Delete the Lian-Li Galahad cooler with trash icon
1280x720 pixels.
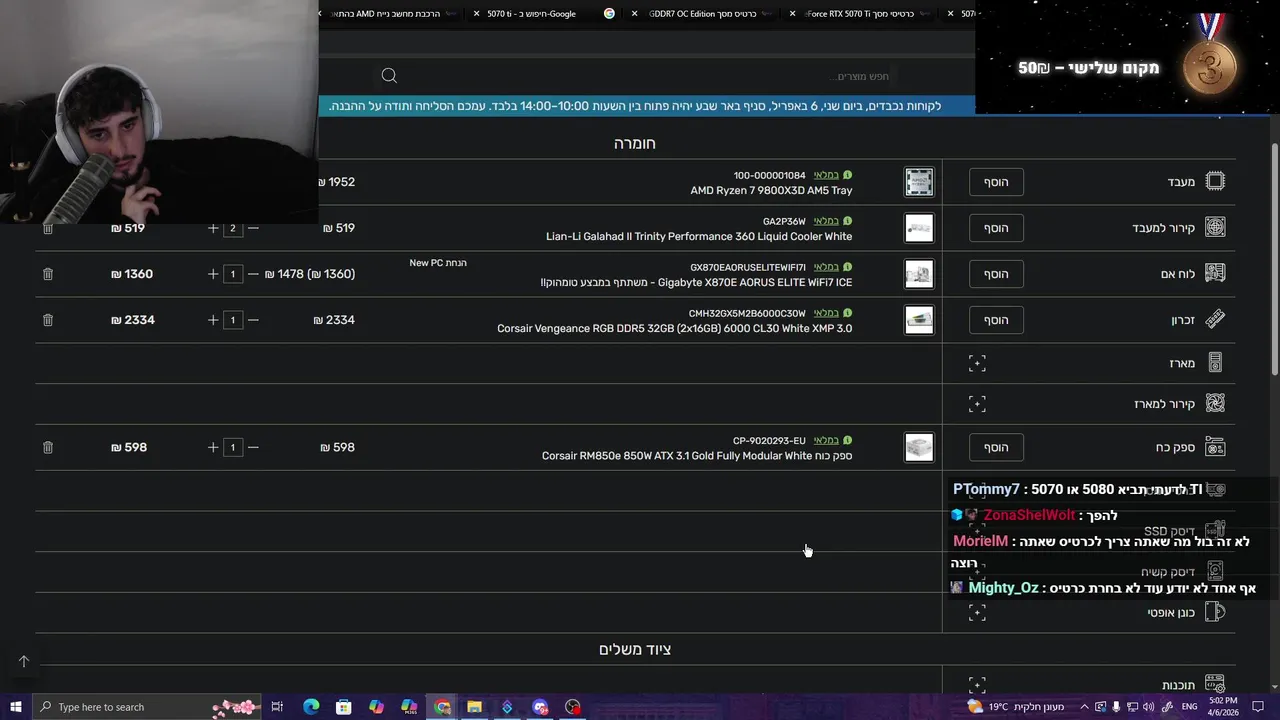(47, 228)
